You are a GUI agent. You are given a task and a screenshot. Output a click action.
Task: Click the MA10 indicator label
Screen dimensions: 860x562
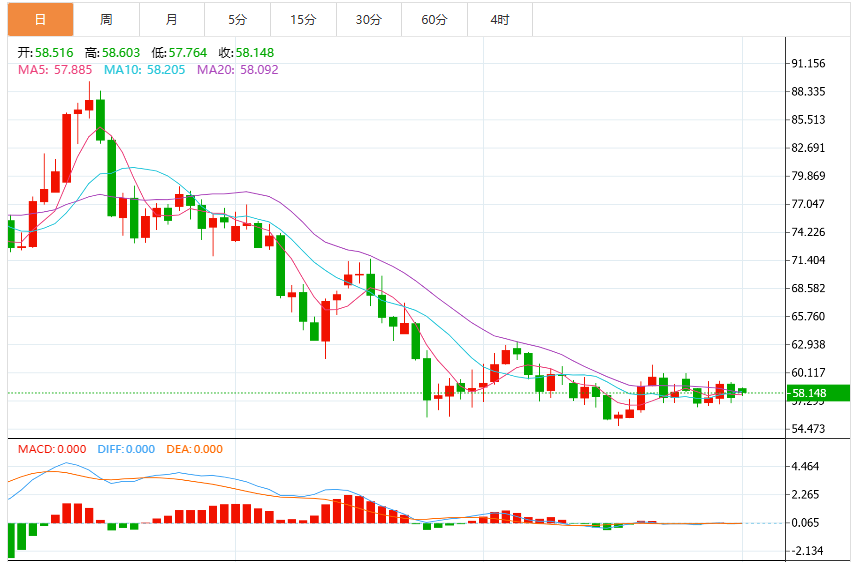[144, 70]
